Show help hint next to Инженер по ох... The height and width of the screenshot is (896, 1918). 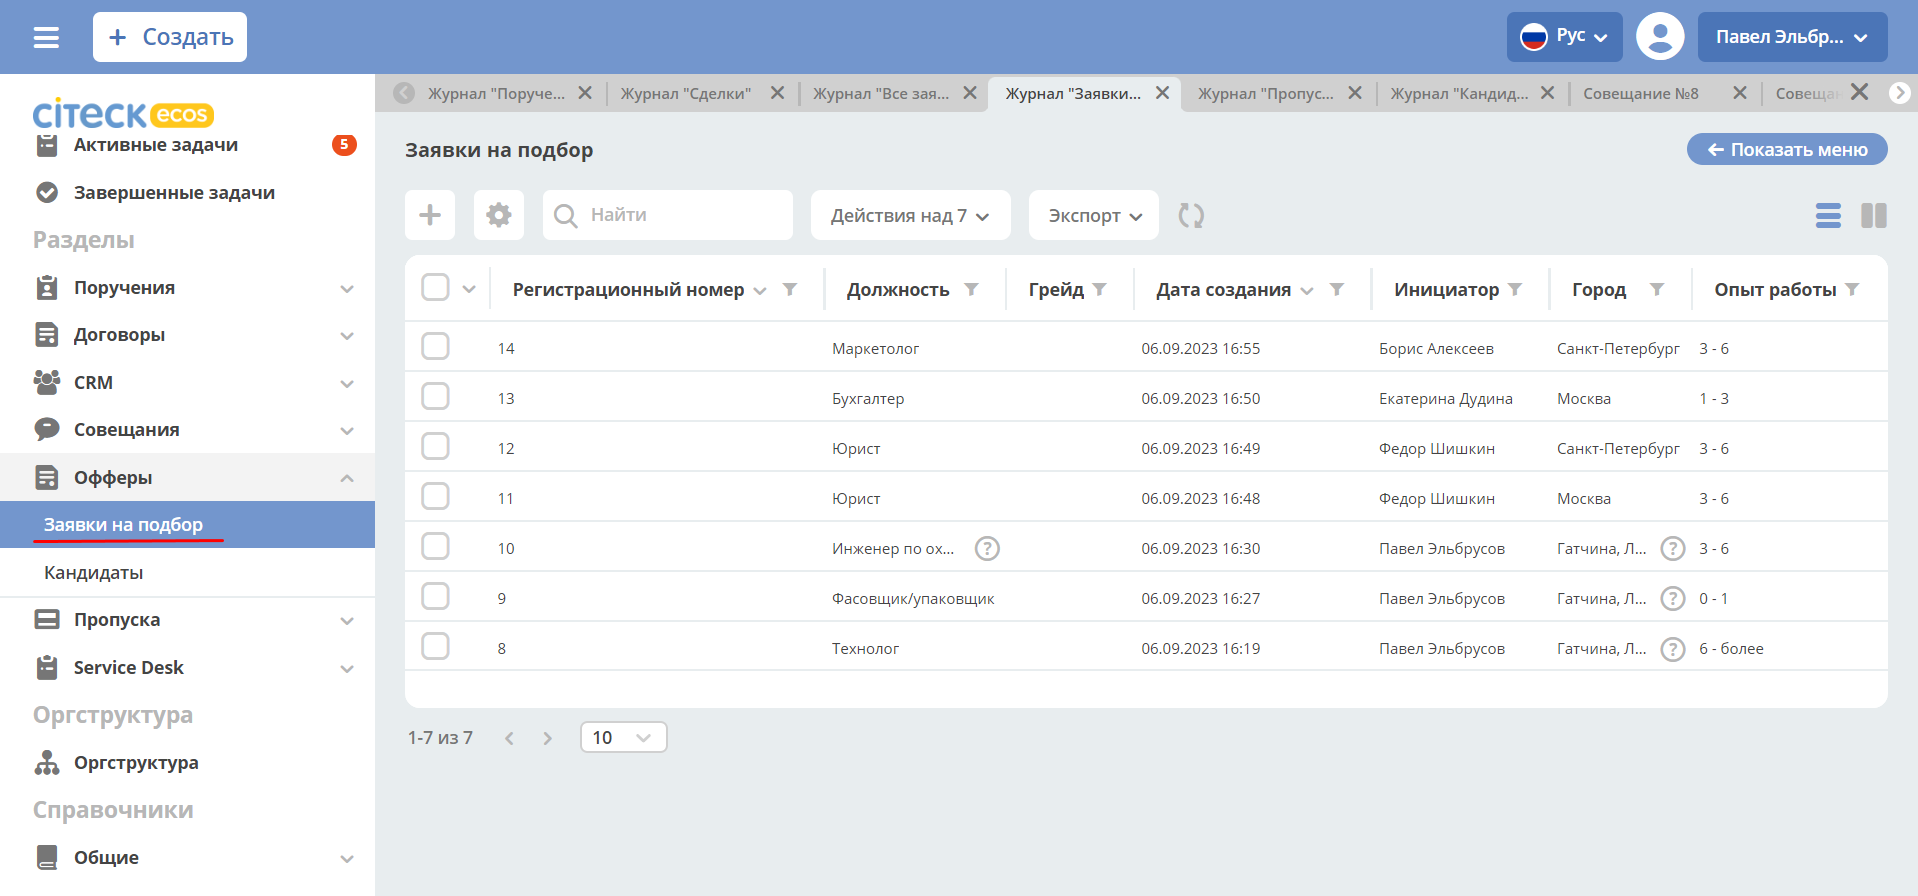[x=987, y=548]
